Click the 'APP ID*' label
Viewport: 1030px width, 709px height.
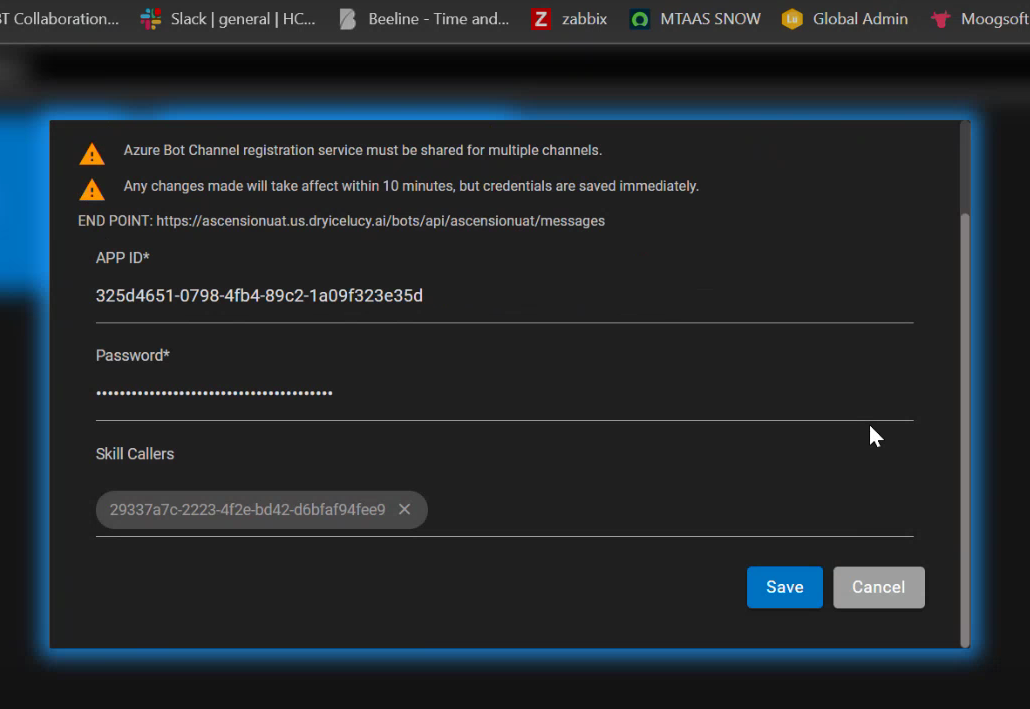point(123,258)
